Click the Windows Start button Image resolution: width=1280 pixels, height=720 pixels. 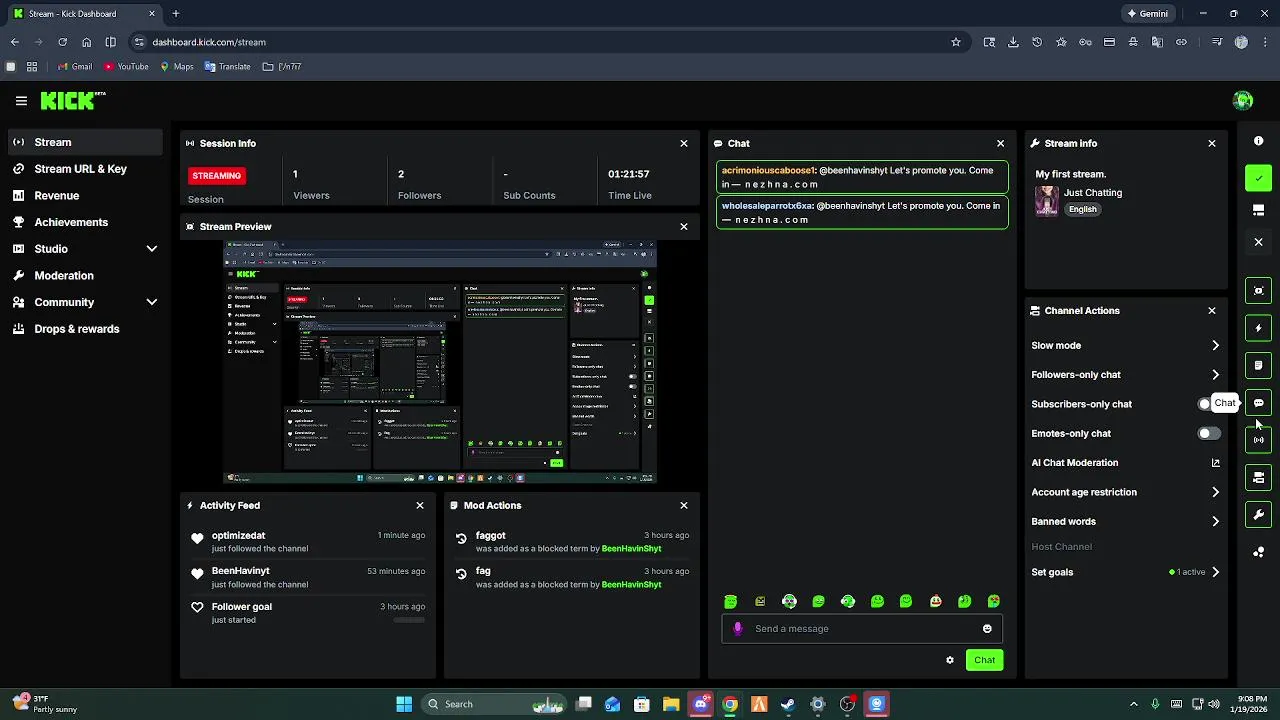click(x=404, y=704)
